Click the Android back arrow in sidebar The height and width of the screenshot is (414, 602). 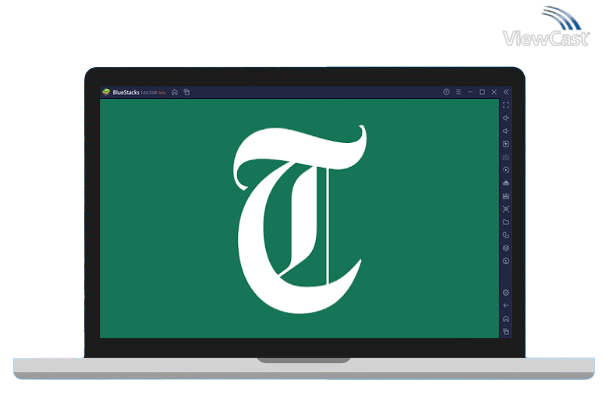coord(506,306)
